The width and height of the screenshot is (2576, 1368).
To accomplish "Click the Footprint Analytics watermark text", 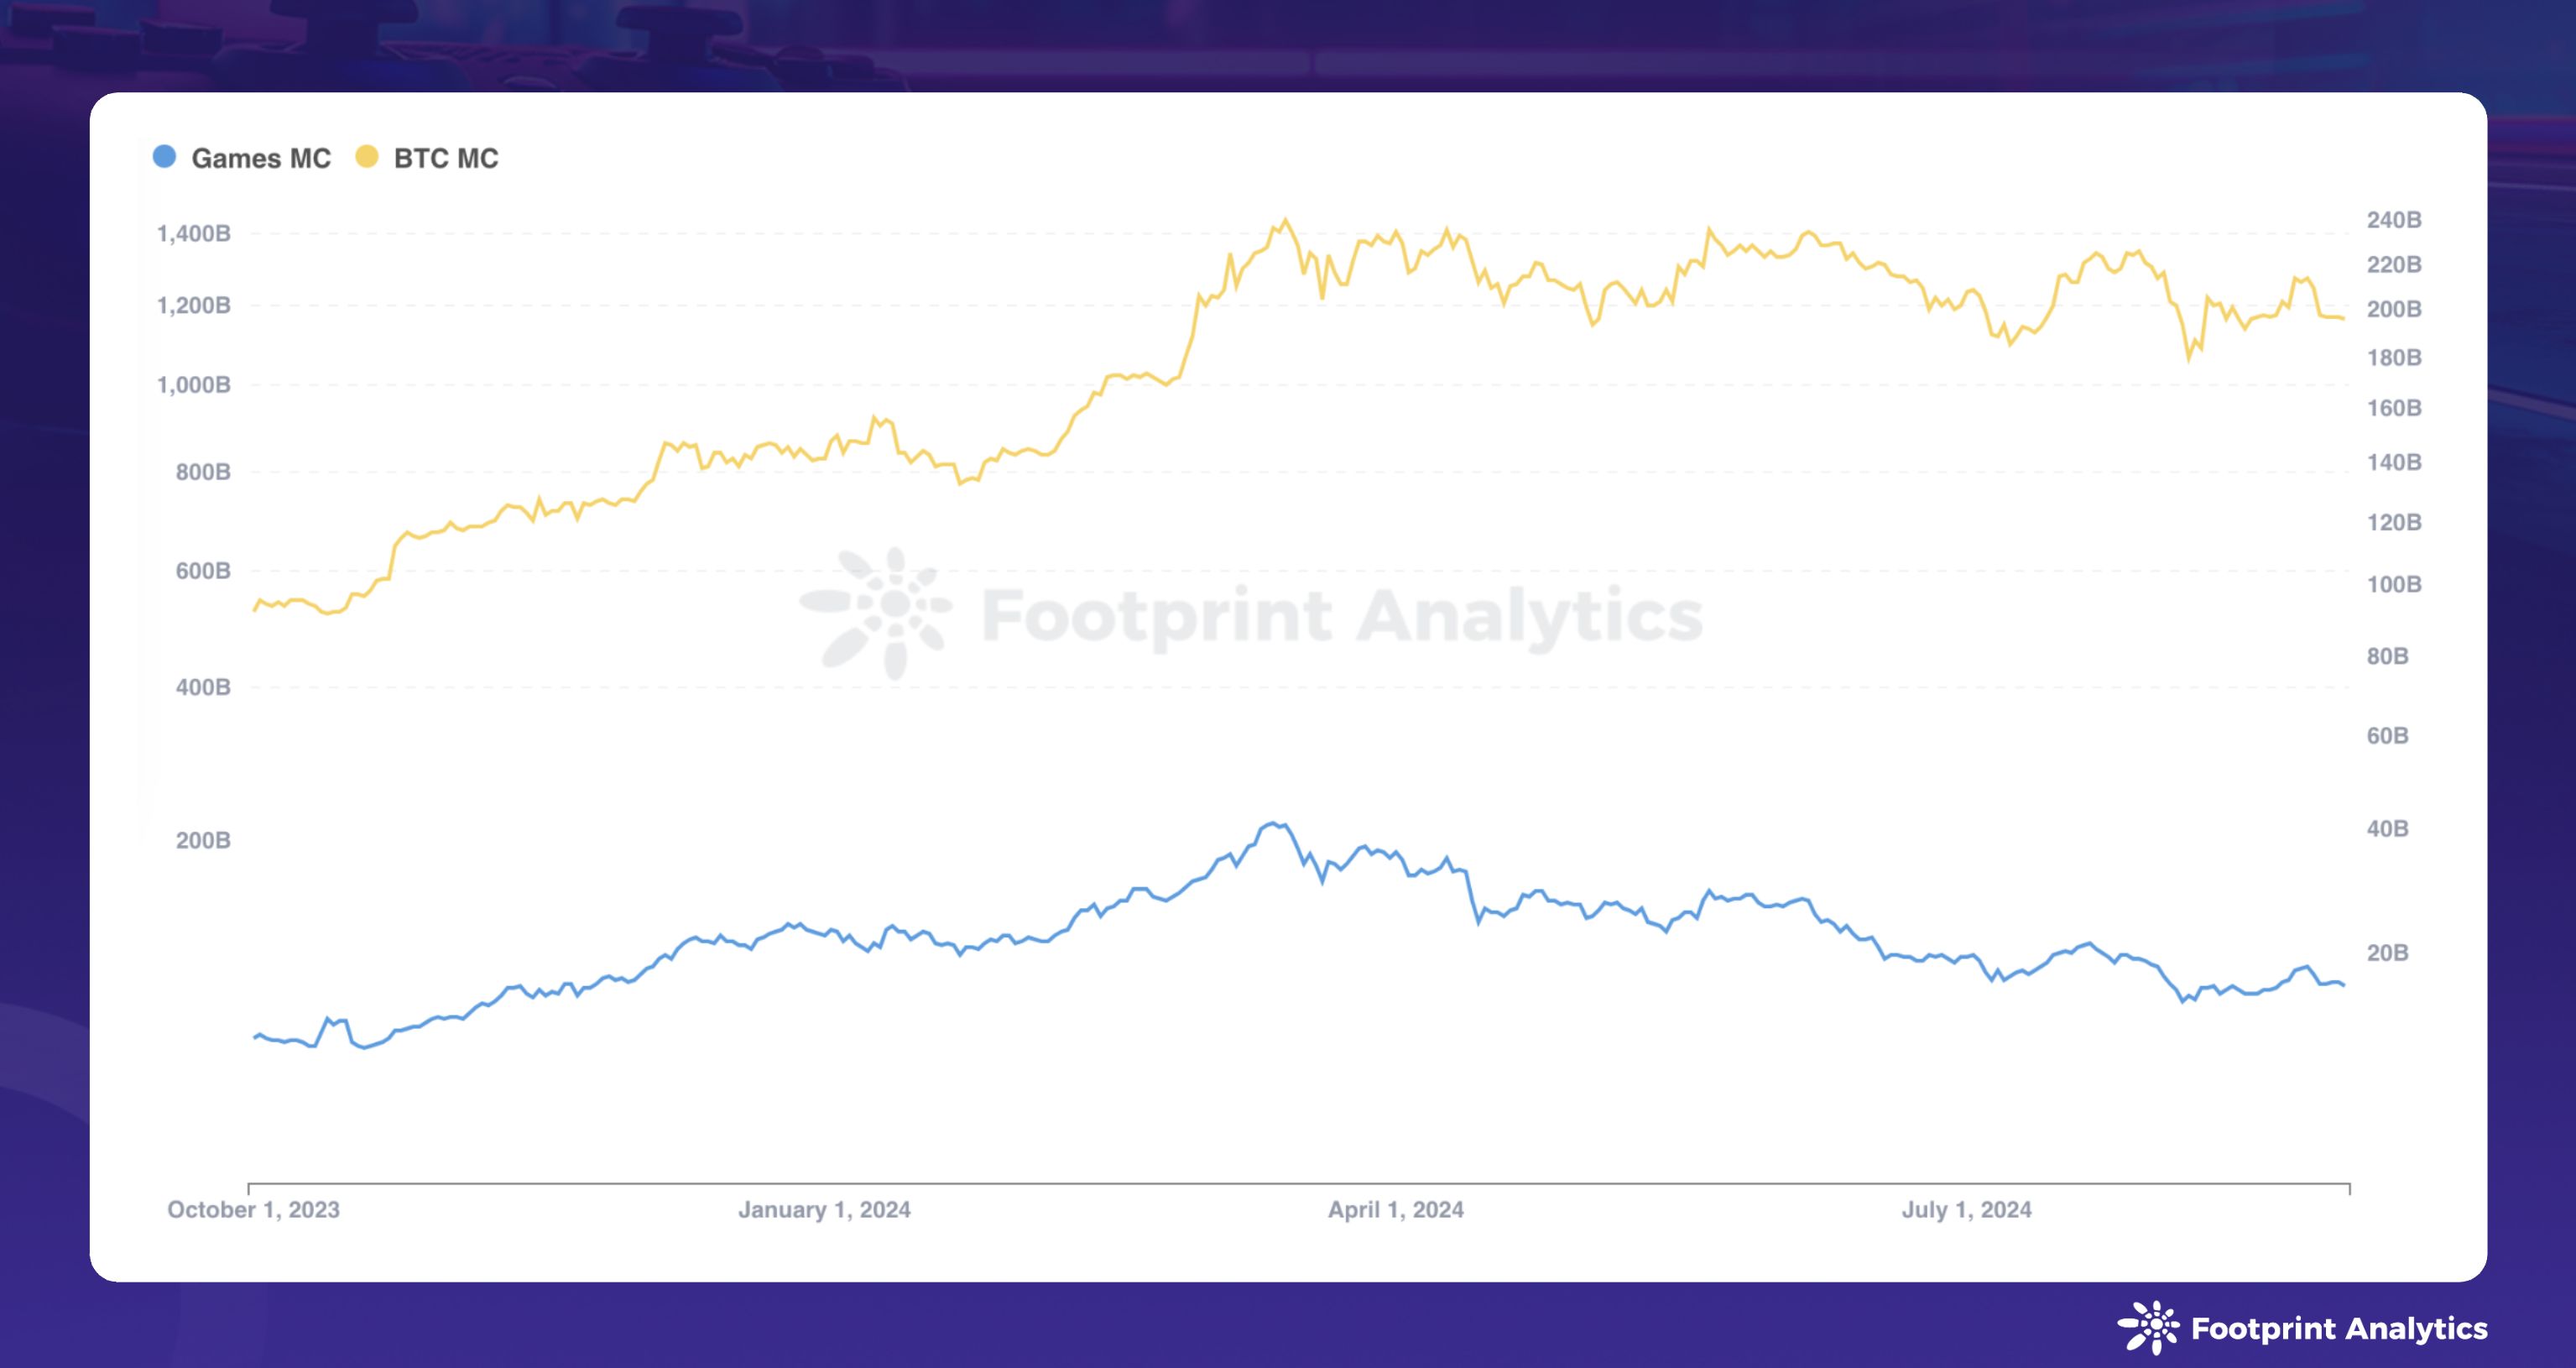I will pyautogui.click(x=1342, y=615).
